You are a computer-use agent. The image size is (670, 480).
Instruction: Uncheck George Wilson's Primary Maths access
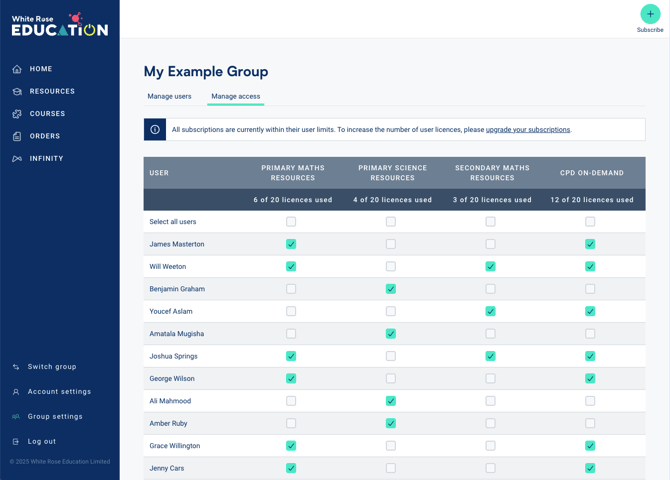click(291, 378)
